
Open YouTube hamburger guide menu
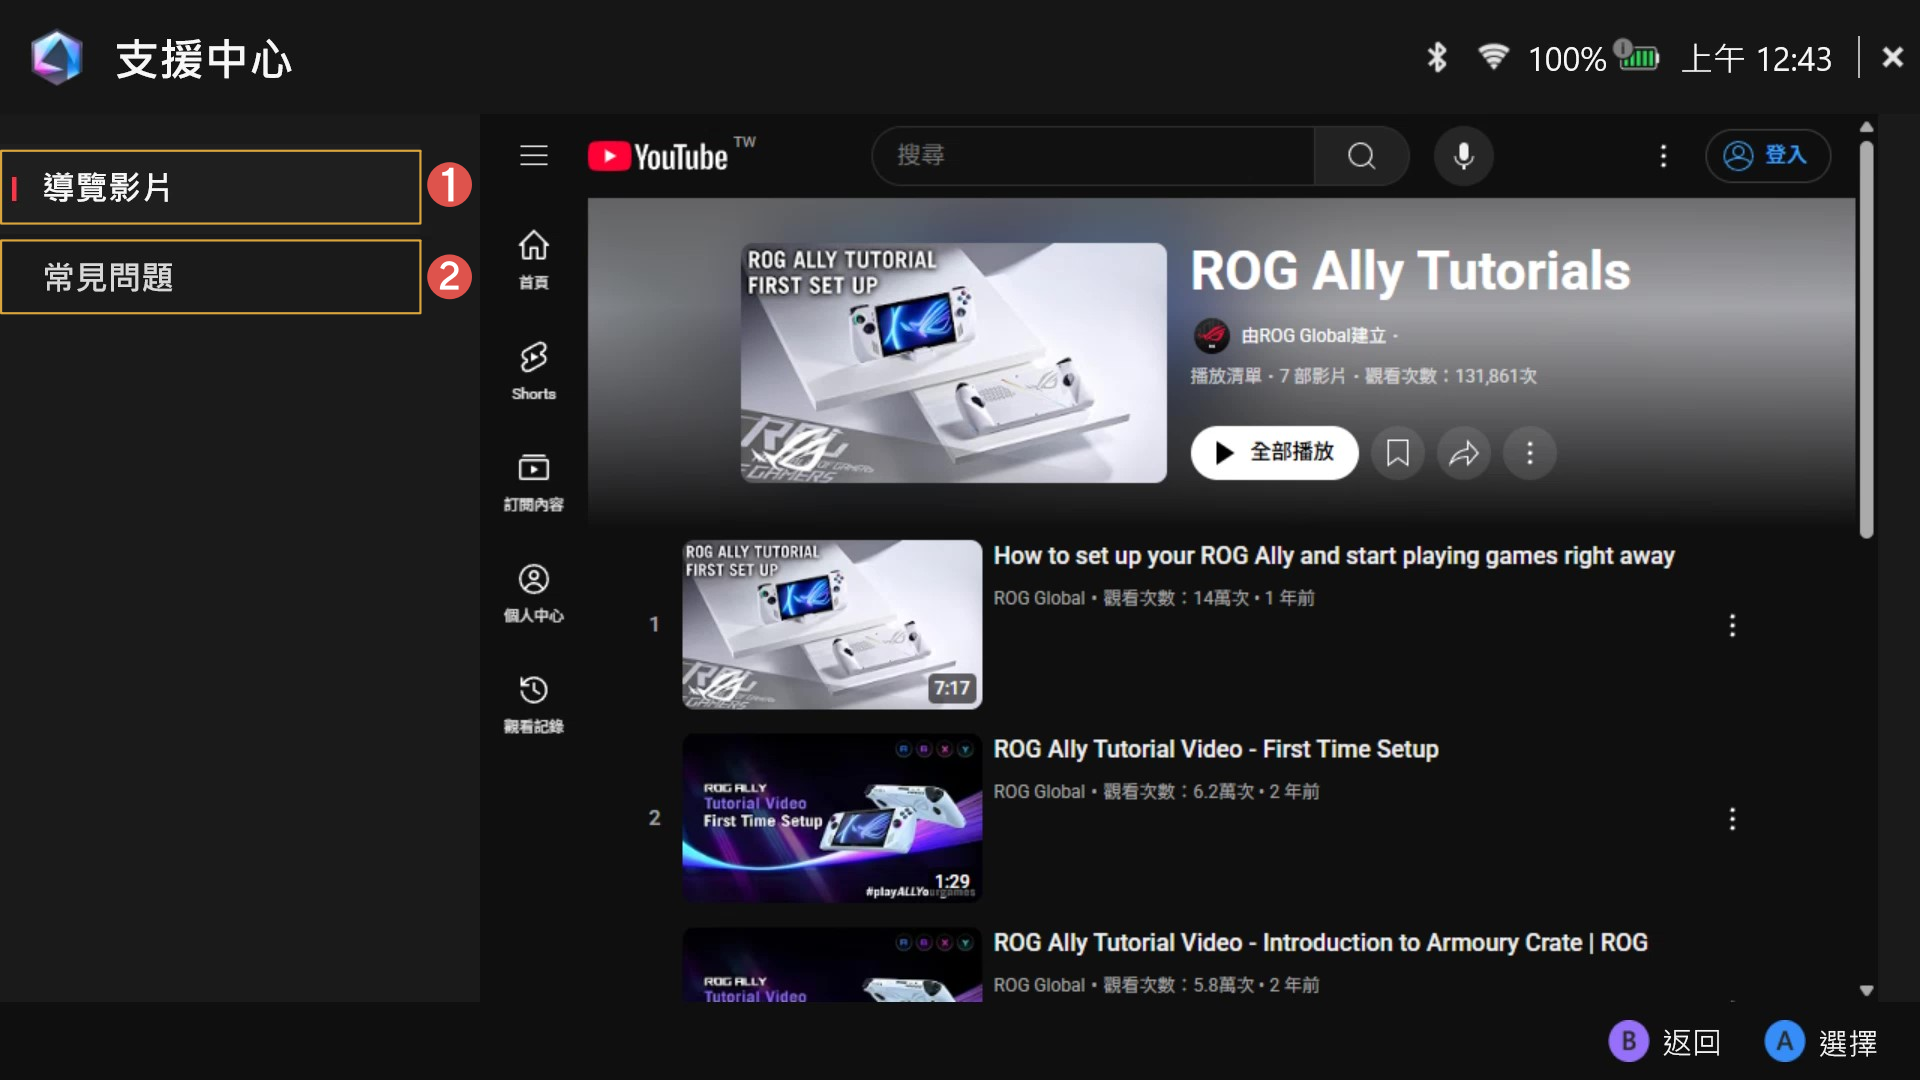(533, 156)
